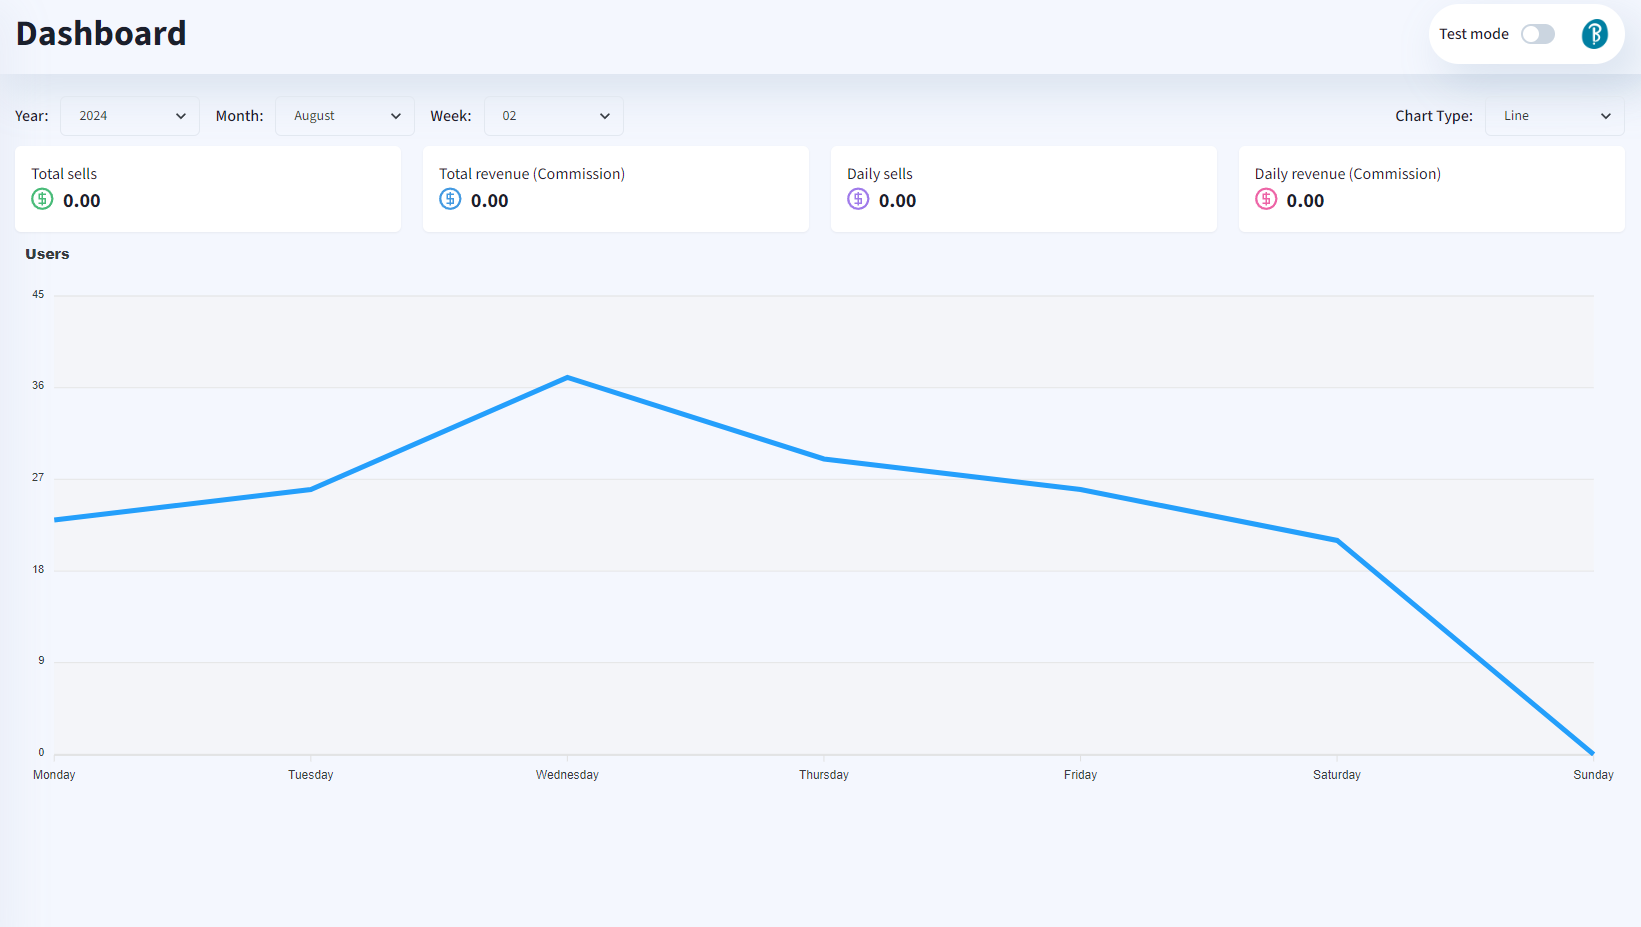
Task: Click the purple dollar icon in Daily sells
Action: click(858, 199)
